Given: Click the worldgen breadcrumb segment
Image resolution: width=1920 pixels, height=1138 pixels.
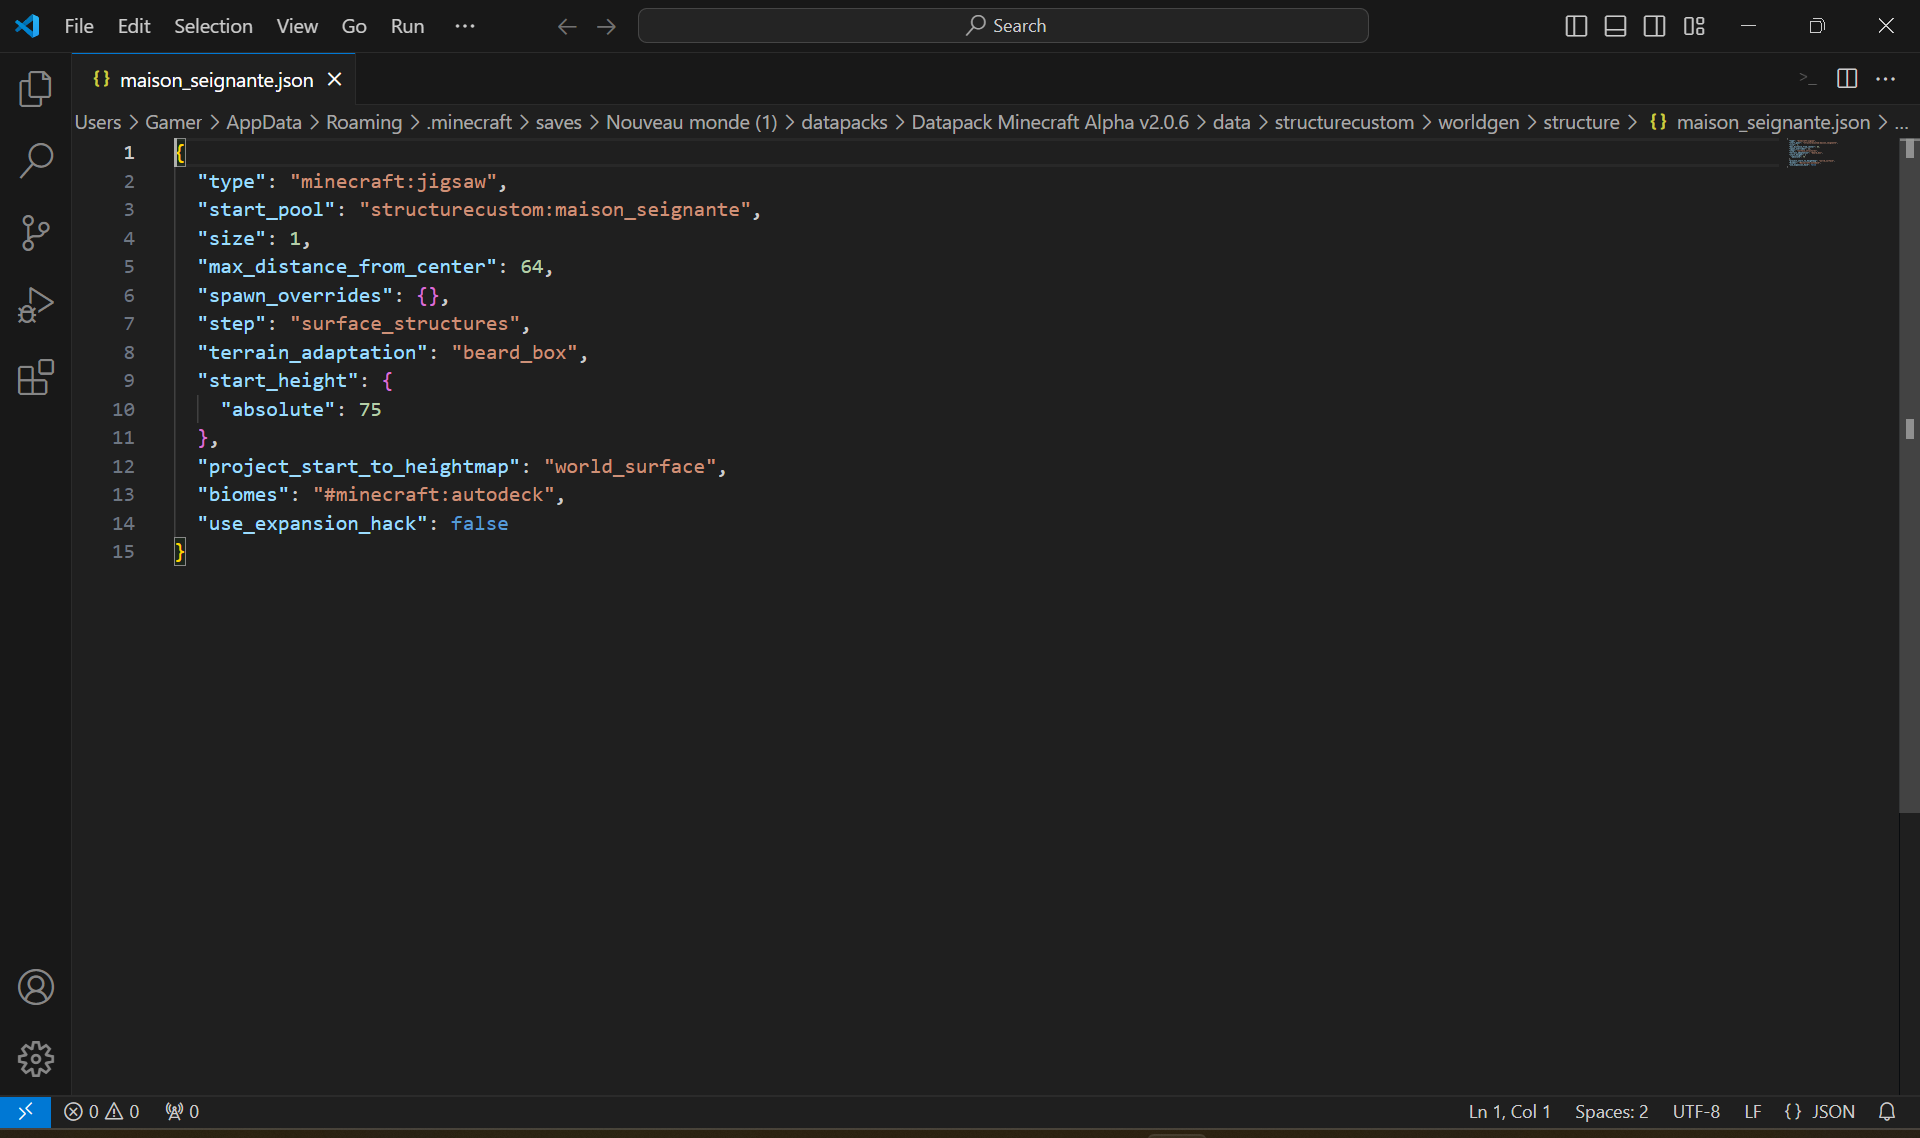Looking at the screenshot, I should [1478, 122].
